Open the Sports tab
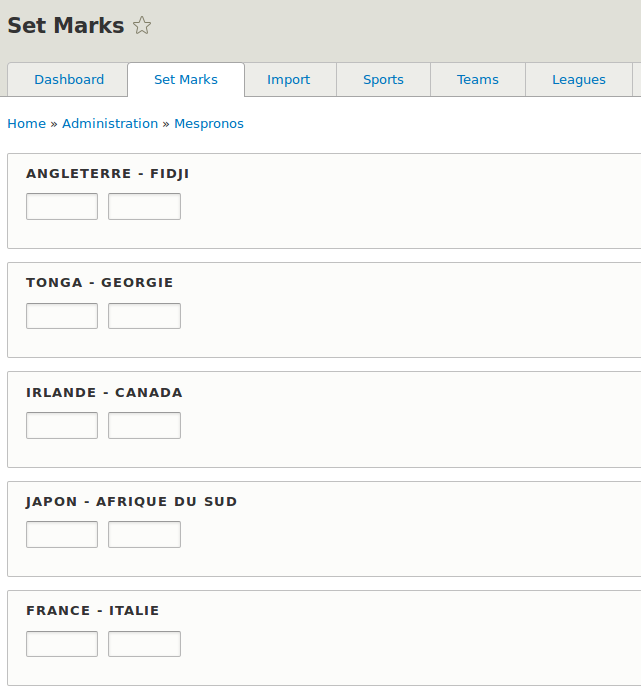 [383, 80]
